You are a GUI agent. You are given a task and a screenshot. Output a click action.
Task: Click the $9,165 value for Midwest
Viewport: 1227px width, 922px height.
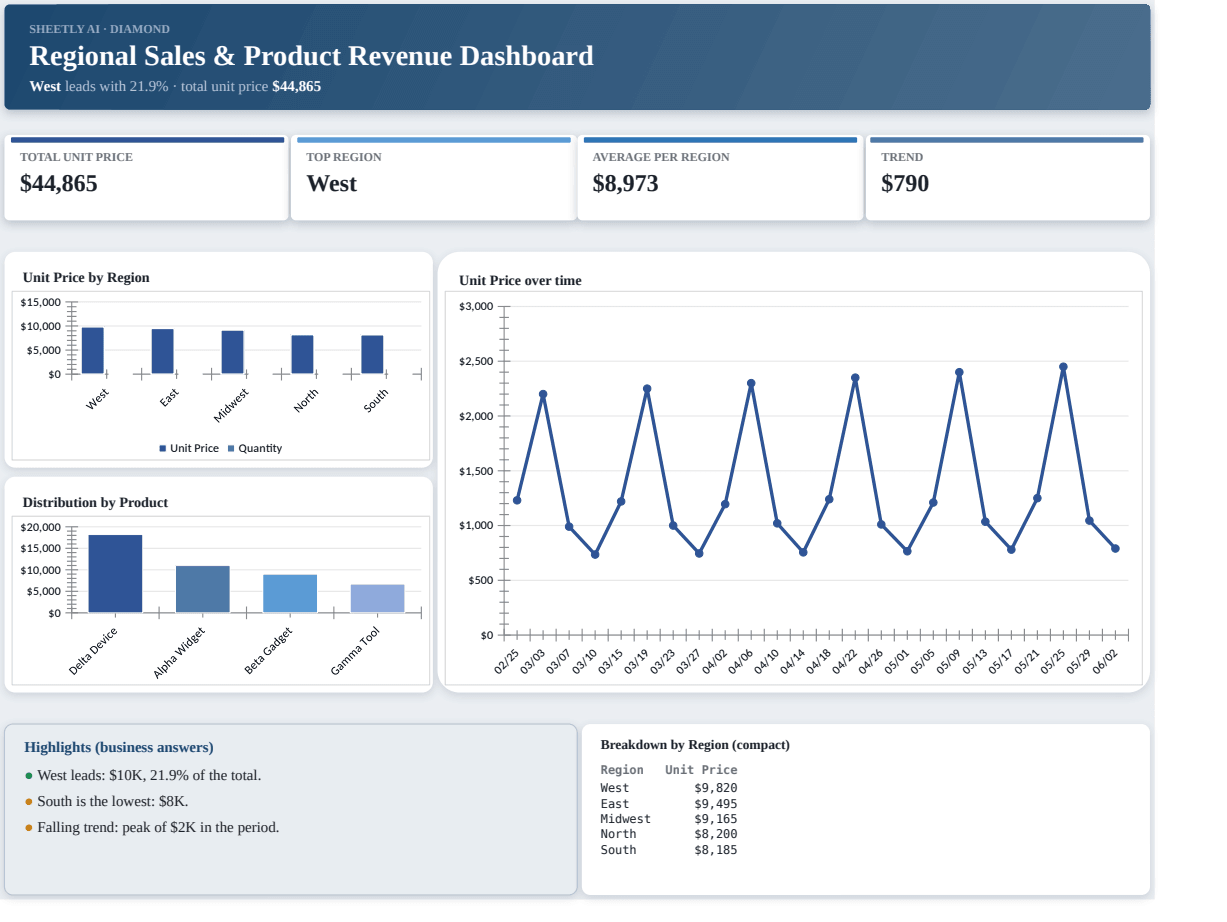[716, 819]
